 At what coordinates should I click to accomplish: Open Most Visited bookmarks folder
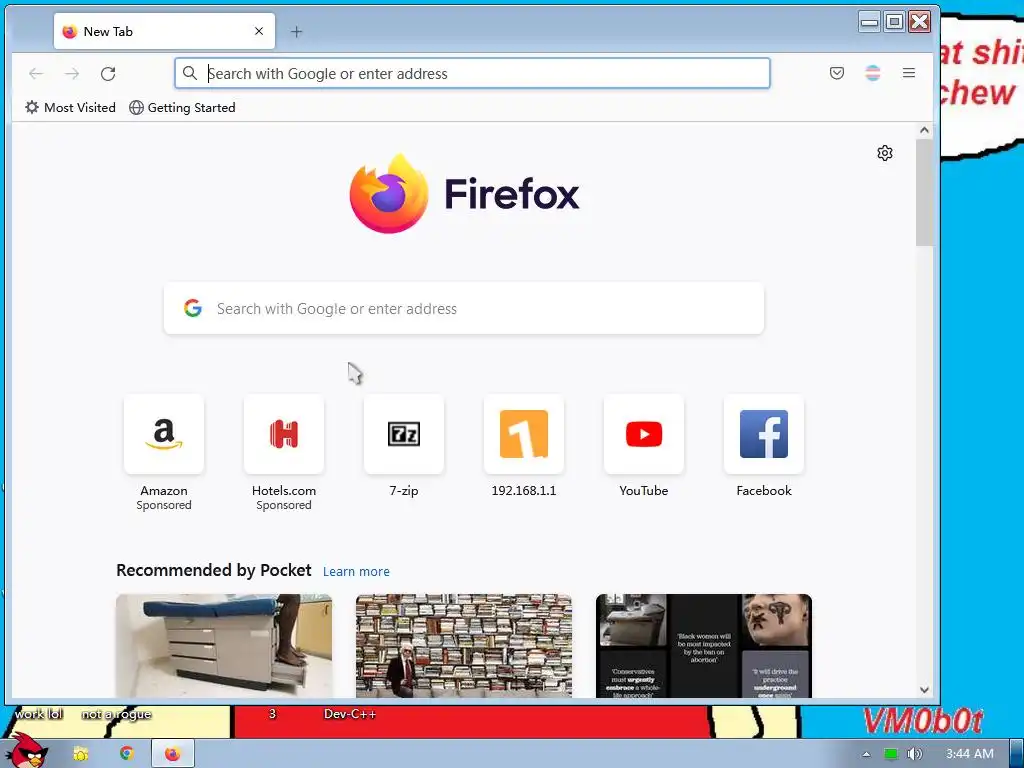click(71, 108)
